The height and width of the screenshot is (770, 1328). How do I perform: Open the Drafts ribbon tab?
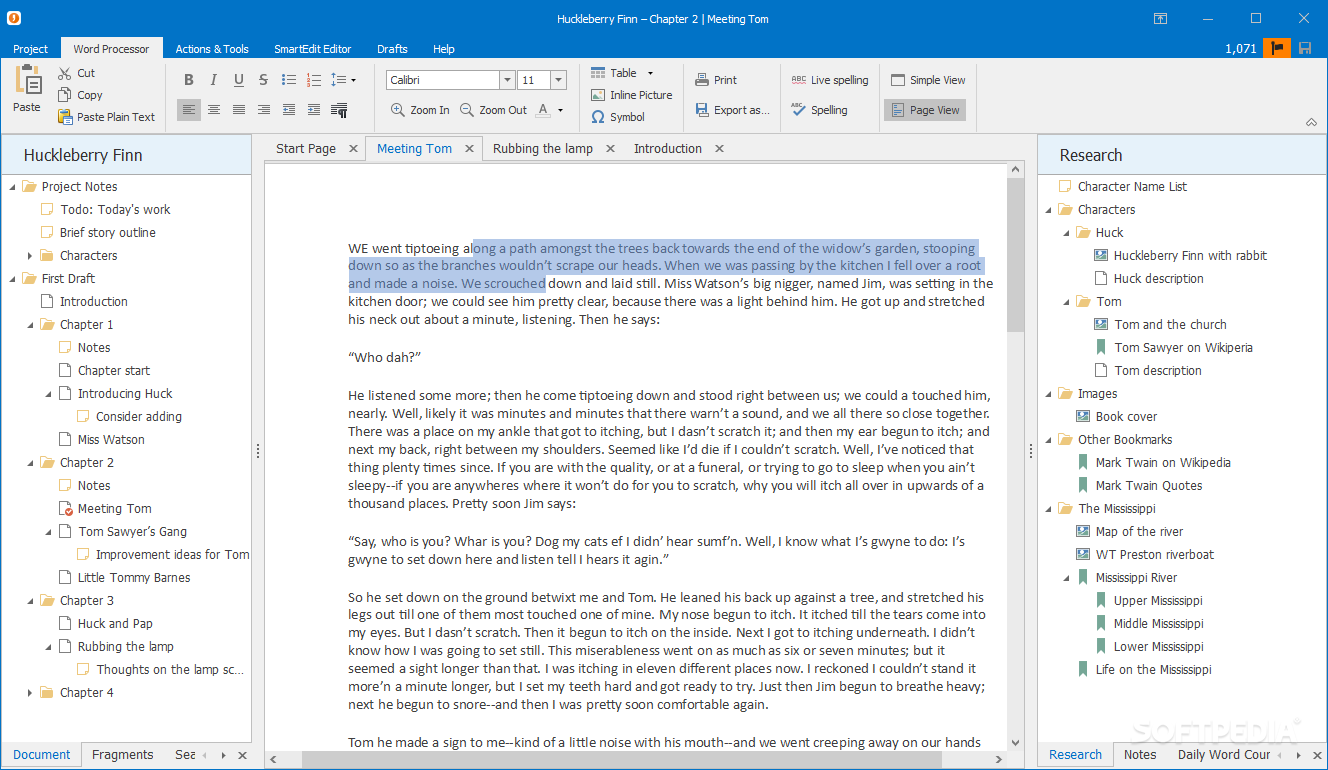[392, 49]
